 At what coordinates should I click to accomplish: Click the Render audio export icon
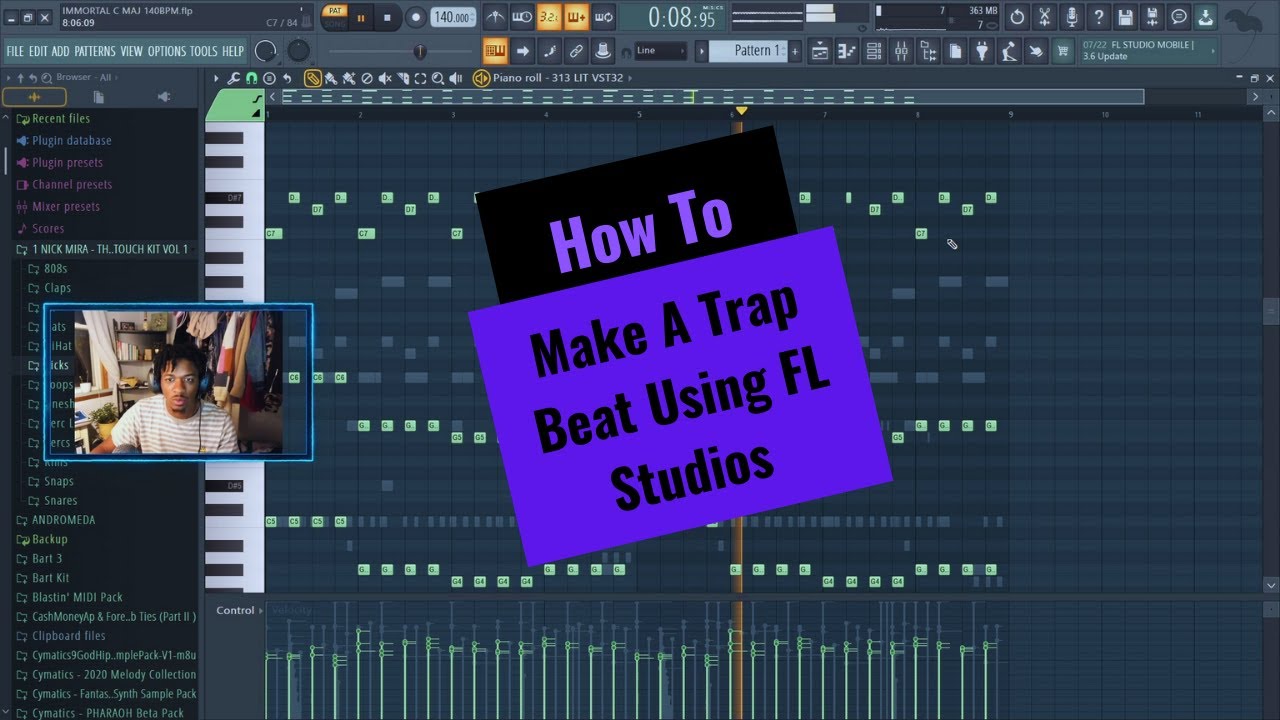click(1152, 17)
